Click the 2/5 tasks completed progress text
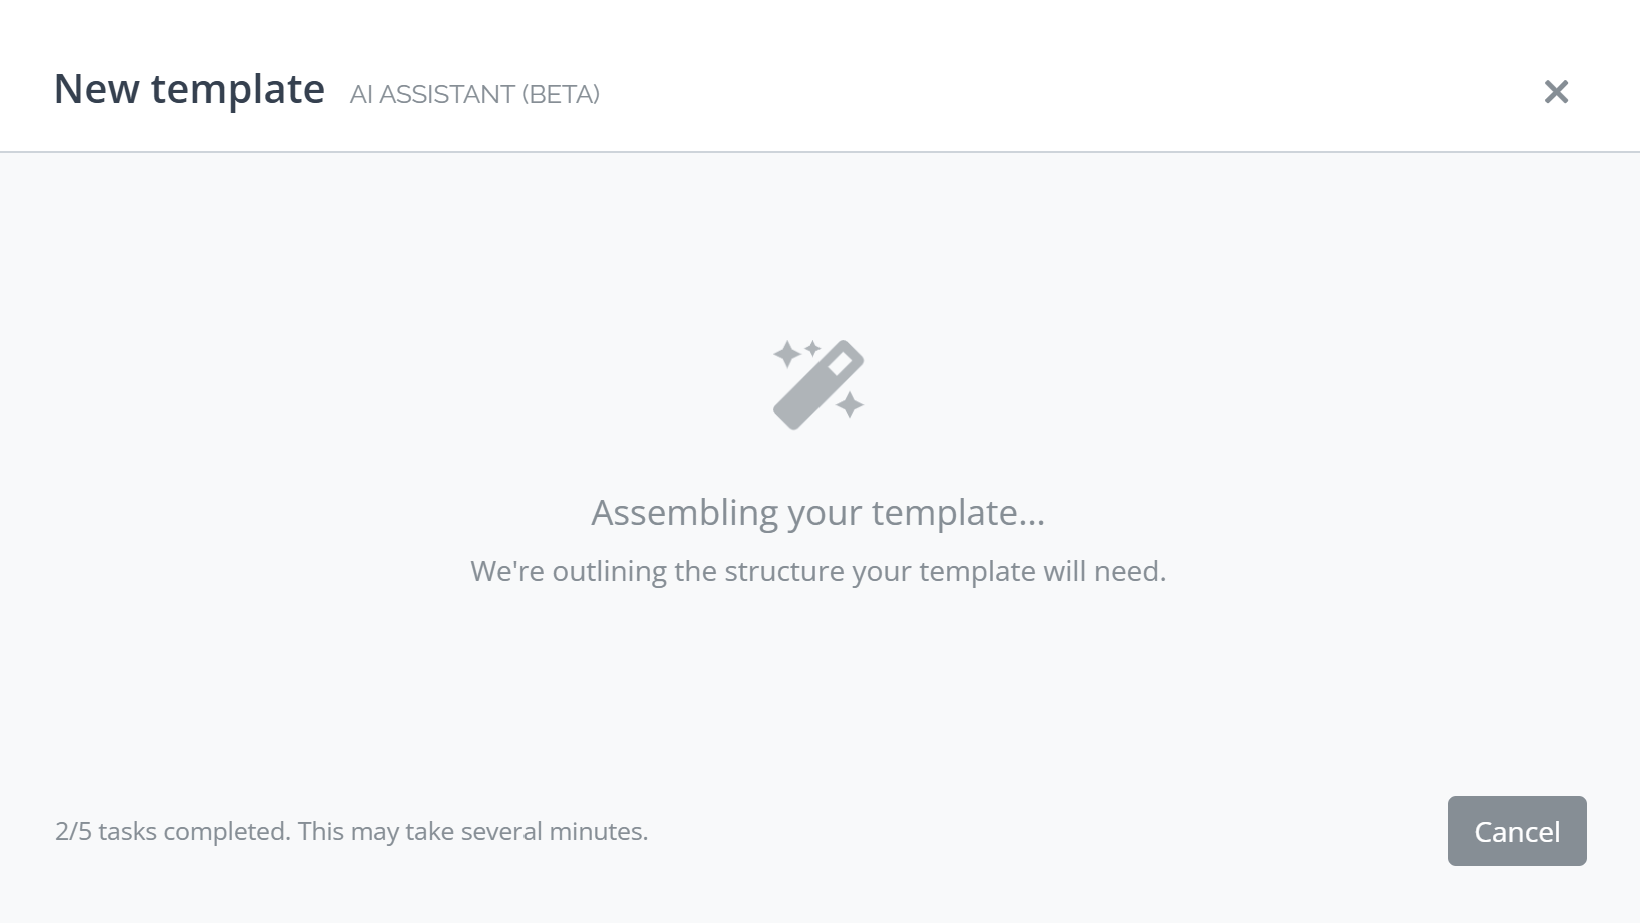This screenshot has width=1640, height=923. pyautogui.click(x=351, y=831)
